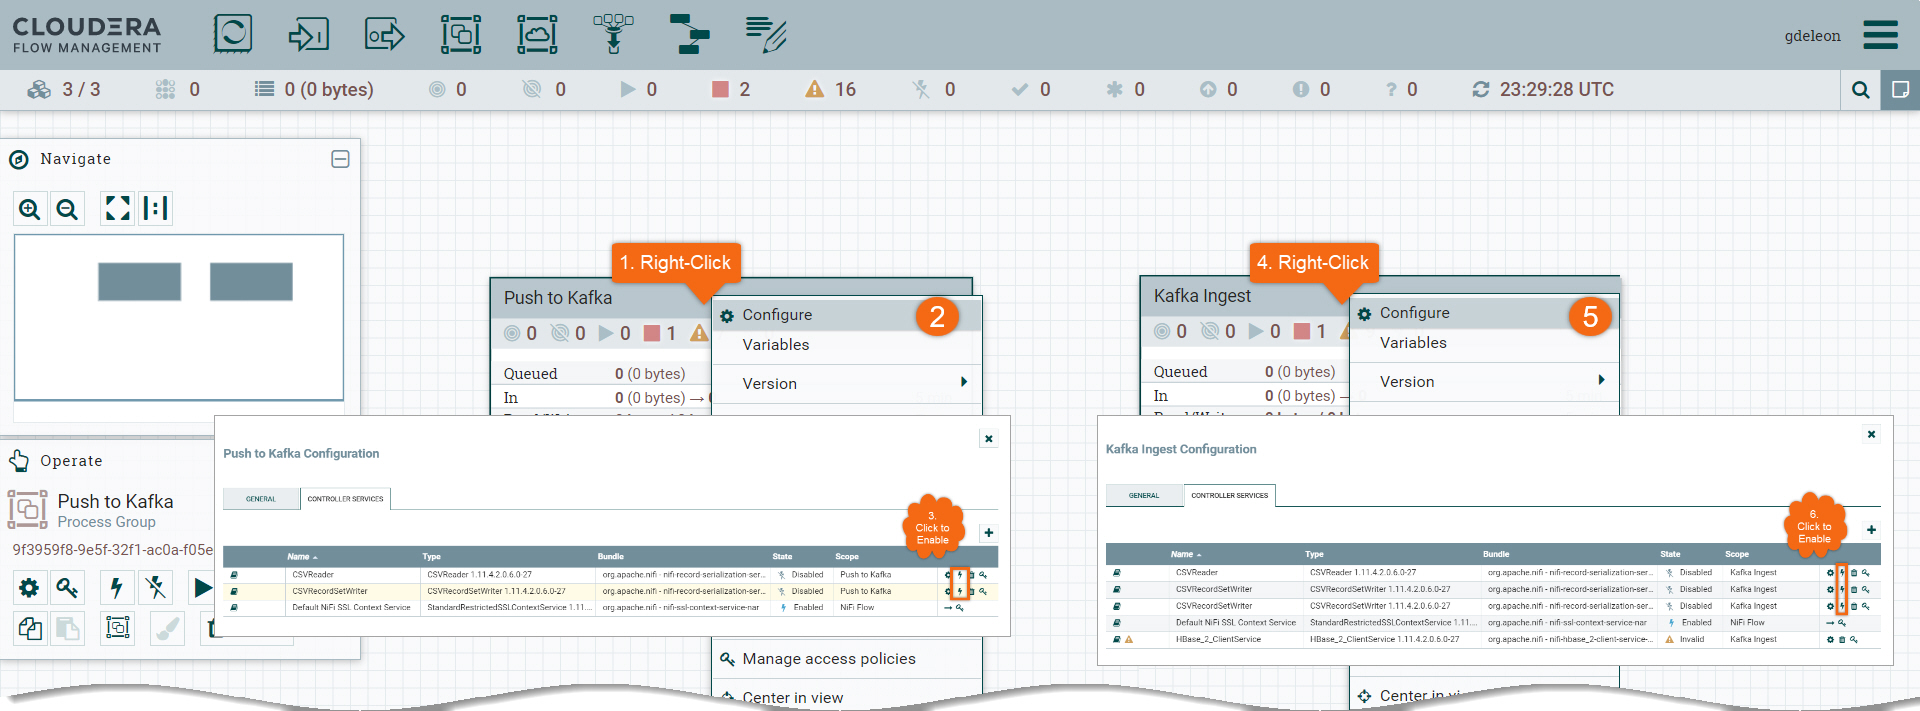Viewport: 1920px width, 711px height.
Task: Select the 23:29:28 UTC refresh time
Action: tap(1556, 90)
